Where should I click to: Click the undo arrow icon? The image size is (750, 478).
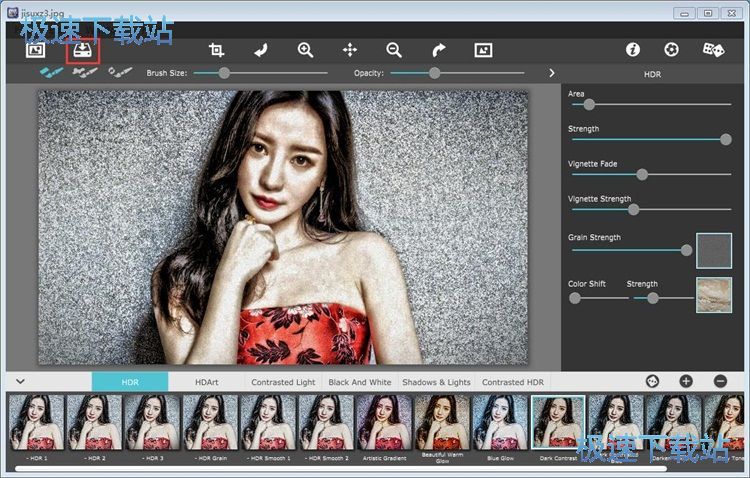261,50
